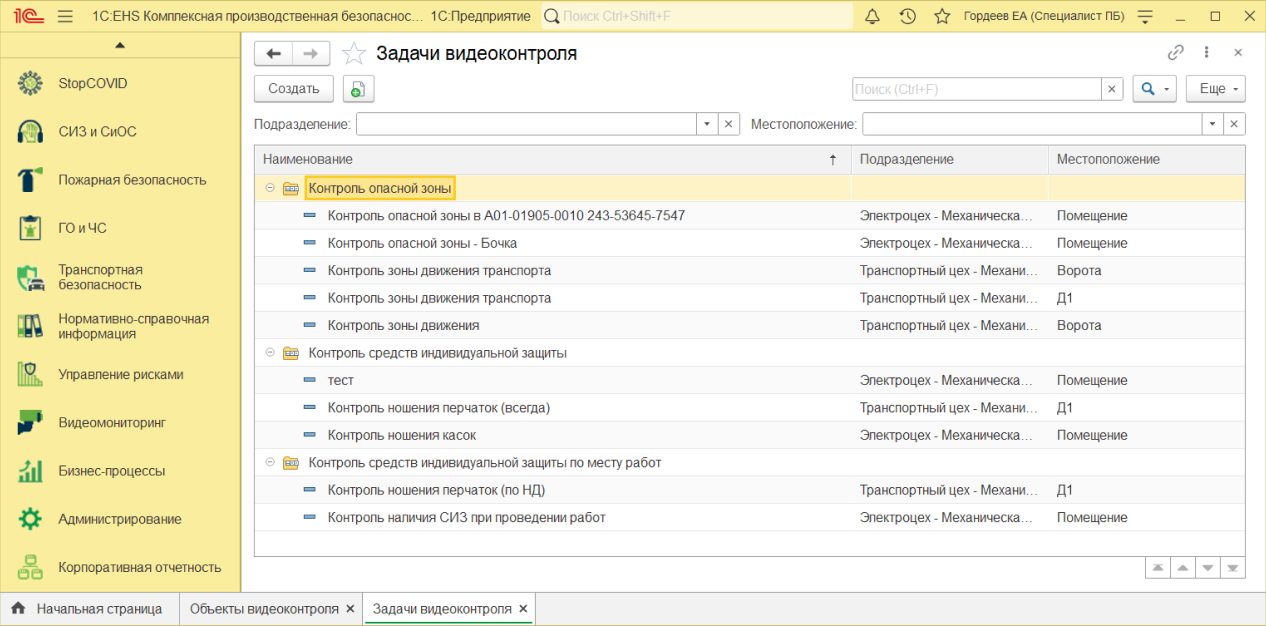
Task: Get link via chain icon
Action: click(x=1176, y=53)
